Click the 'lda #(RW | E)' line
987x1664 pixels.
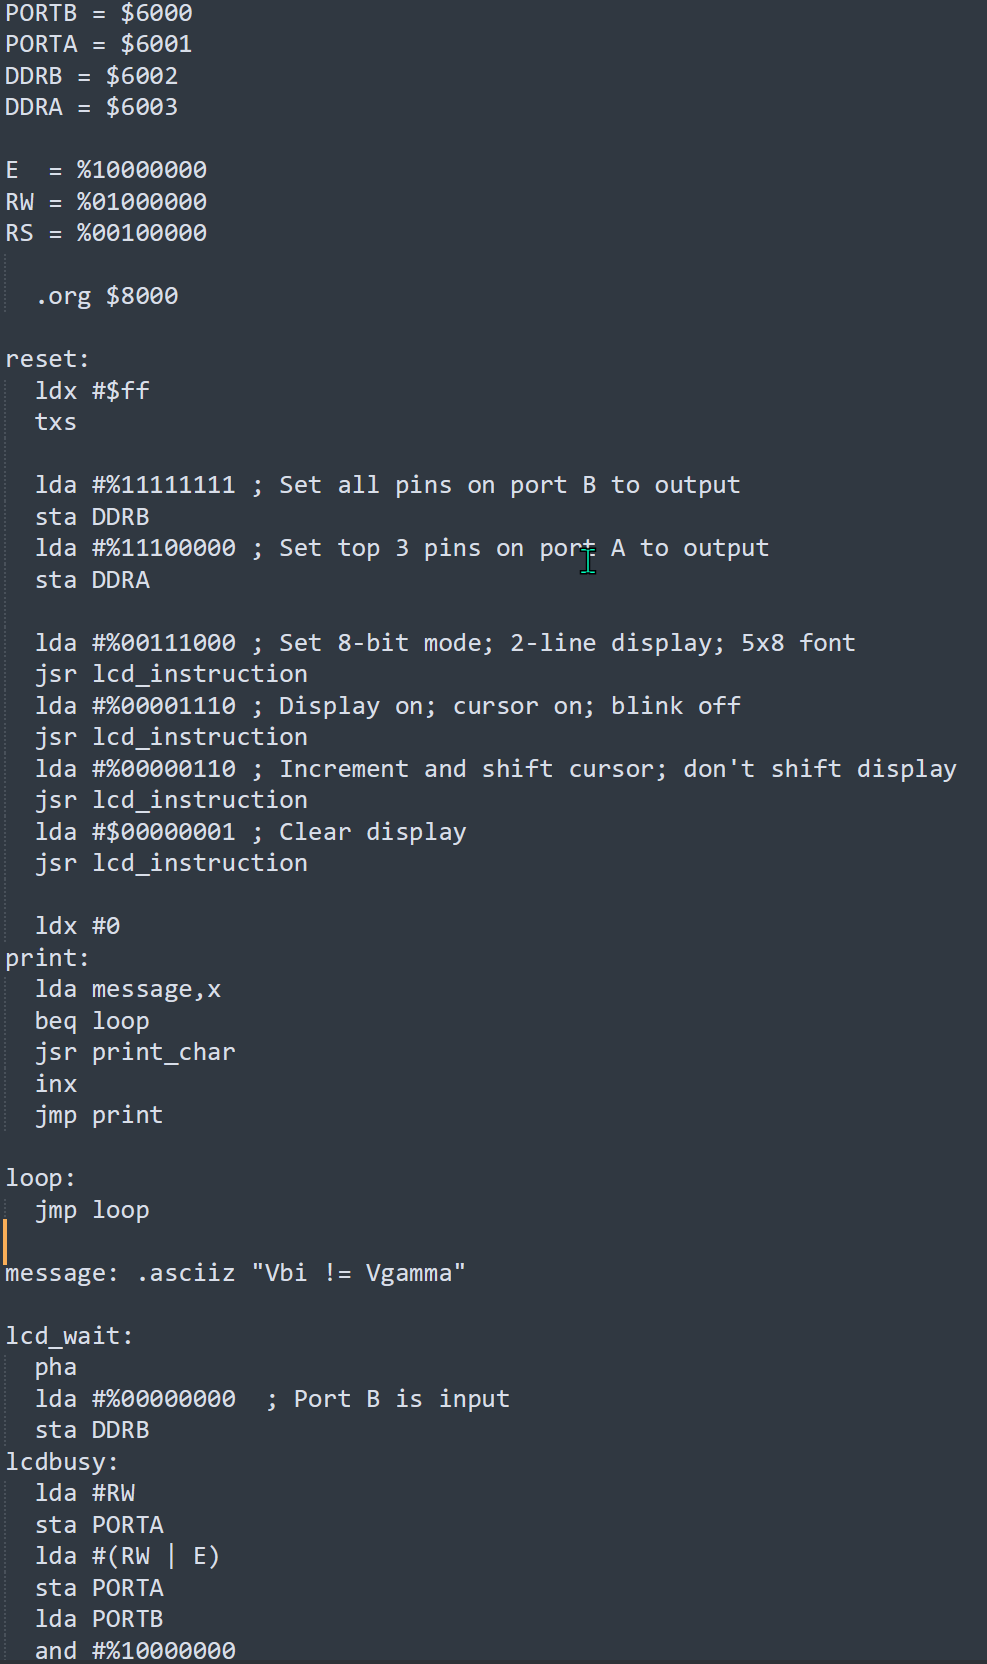pyautogui.click(x=128, y=1556)
